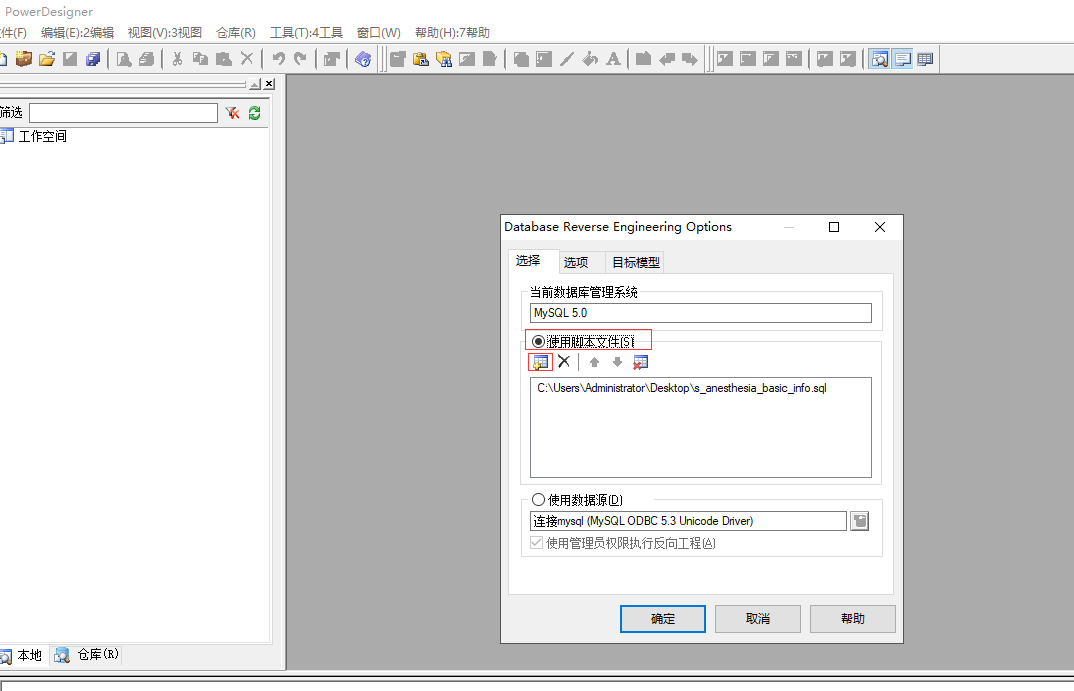1074x691 pixels.
Task: Click the 取消 button
Action: (x=757, y=619)
